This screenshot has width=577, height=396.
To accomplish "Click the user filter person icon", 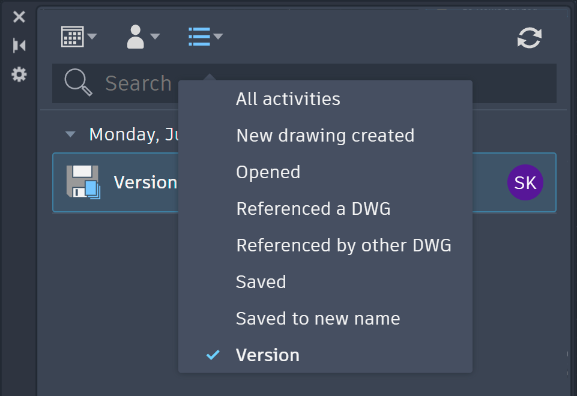I will (x=135, y=37).
